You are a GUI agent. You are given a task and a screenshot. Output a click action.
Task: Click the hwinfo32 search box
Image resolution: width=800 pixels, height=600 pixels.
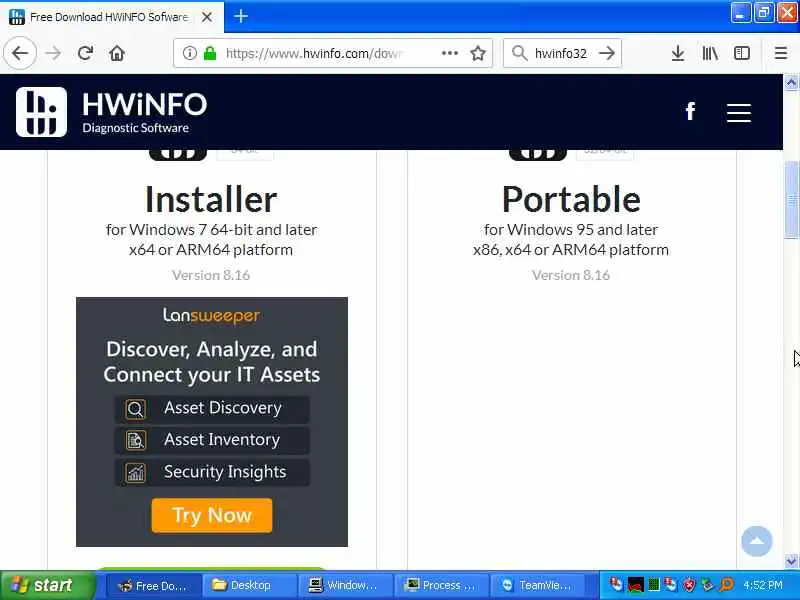(x=561, y=53)
